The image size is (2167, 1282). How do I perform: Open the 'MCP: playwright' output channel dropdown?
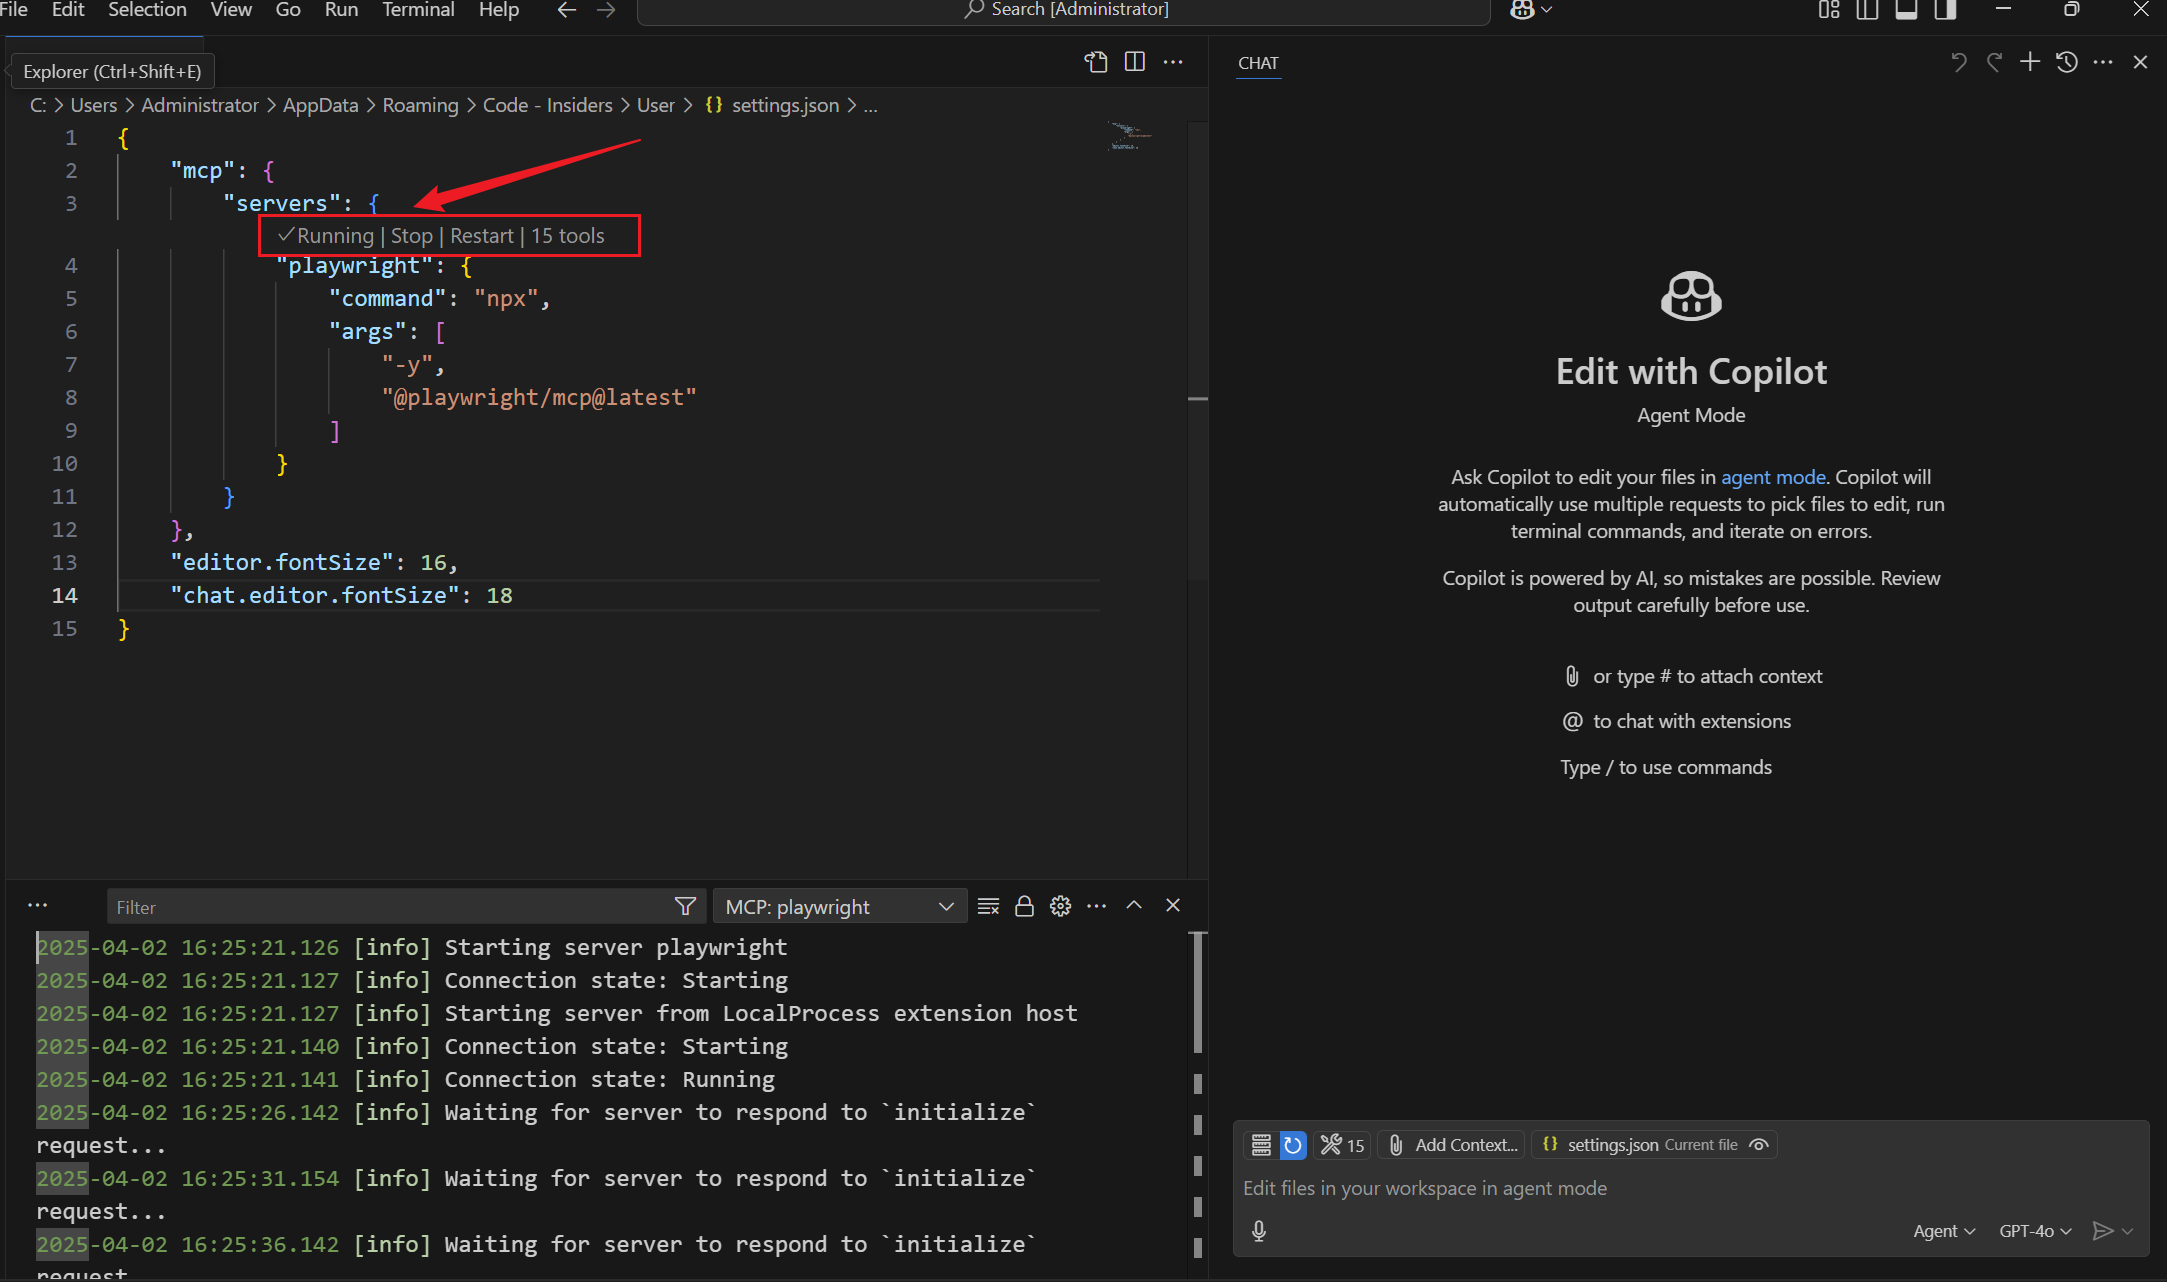pos(840,907)
